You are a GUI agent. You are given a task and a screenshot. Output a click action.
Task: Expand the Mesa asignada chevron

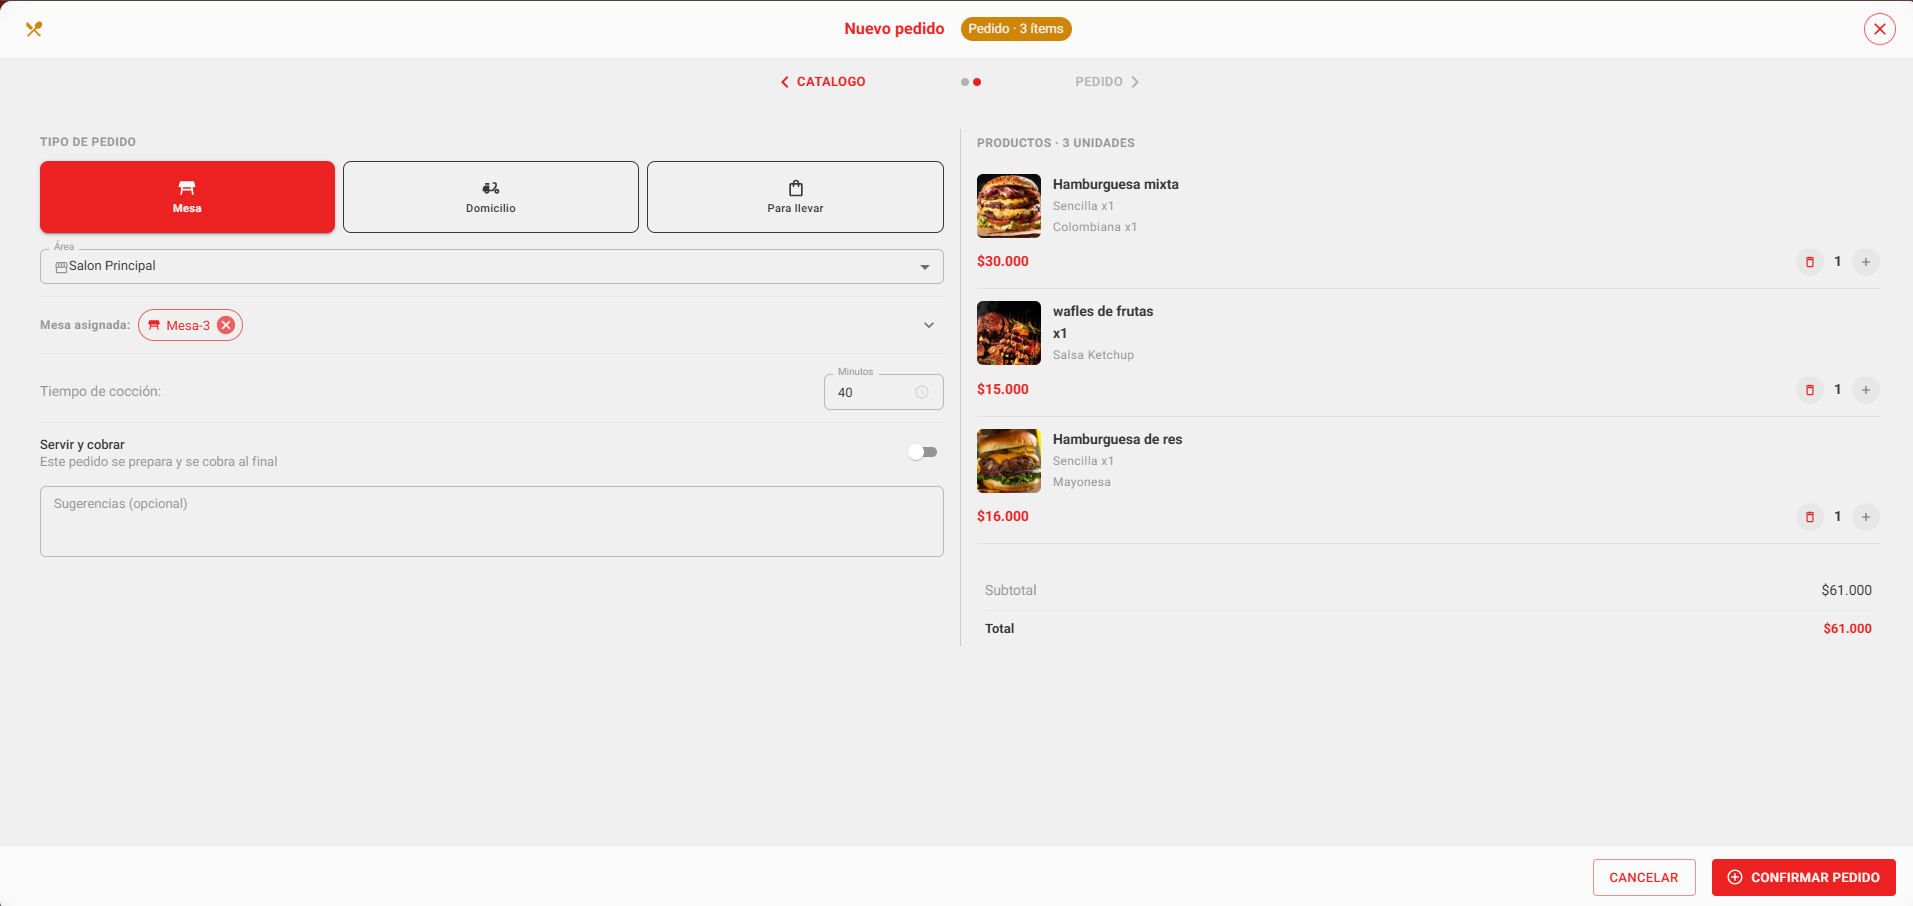[929, 325]
